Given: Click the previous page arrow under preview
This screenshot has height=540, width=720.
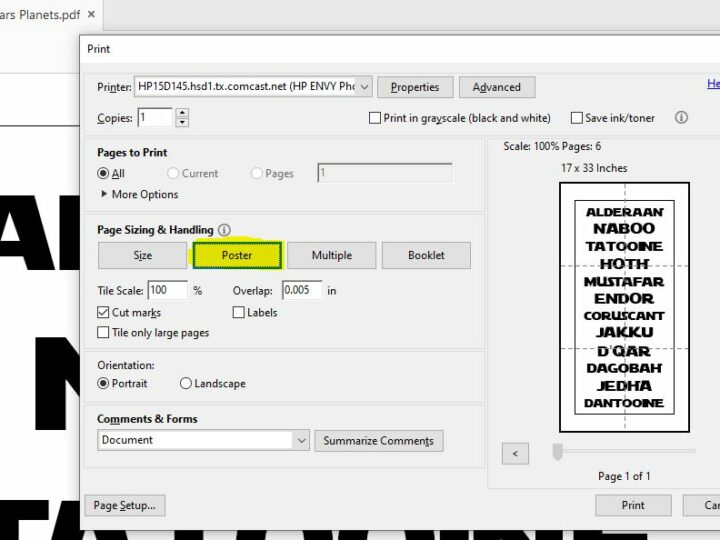Looking at the screenshot, I should [x=515, y=454].
